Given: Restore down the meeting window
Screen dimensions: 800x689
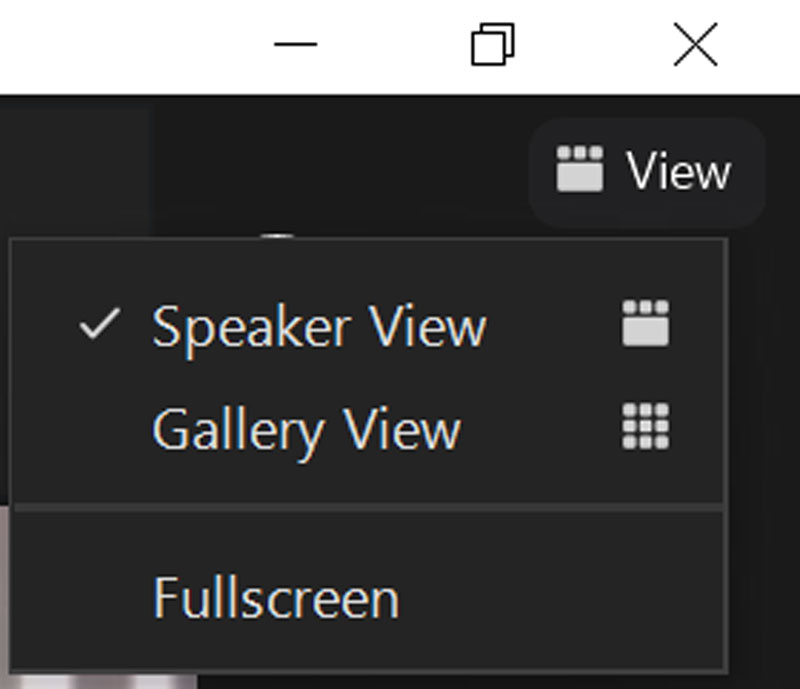Looking at the screenshot, I should [x=492, y=44].
